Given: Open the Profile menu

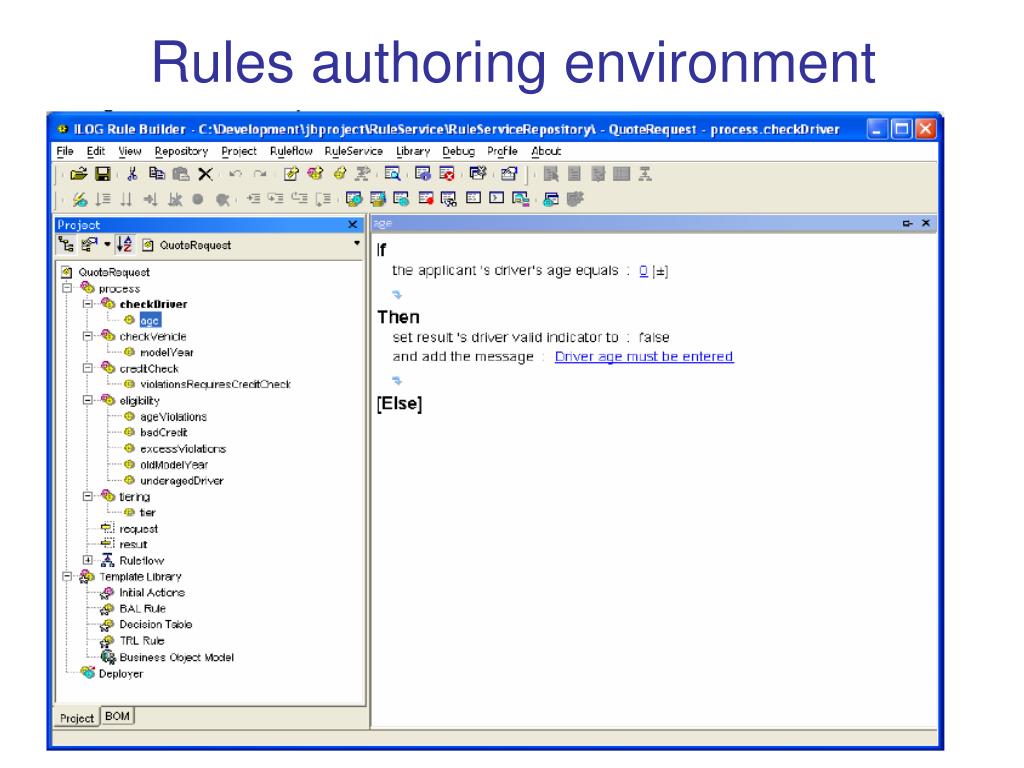Looking at the screenshot, I should 502,151.
